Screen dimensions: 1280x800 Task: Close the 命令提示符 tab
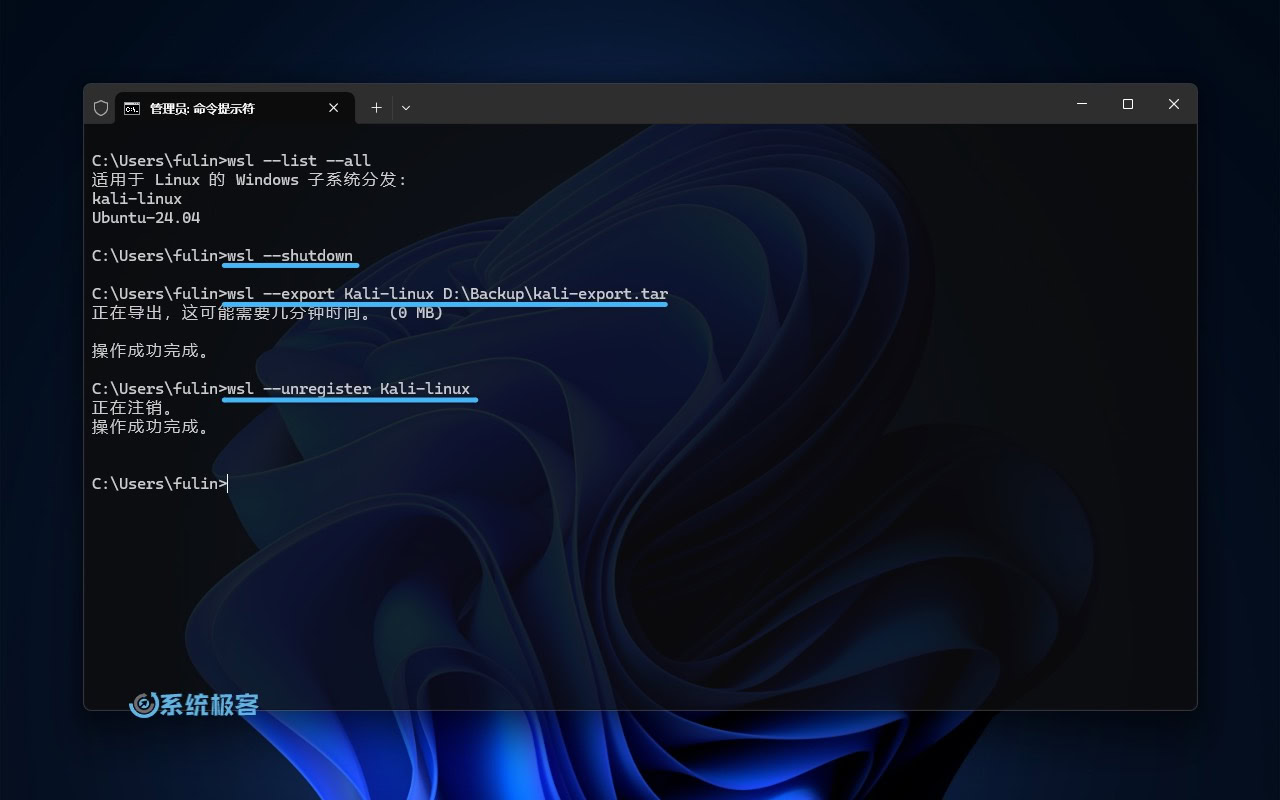336,108
